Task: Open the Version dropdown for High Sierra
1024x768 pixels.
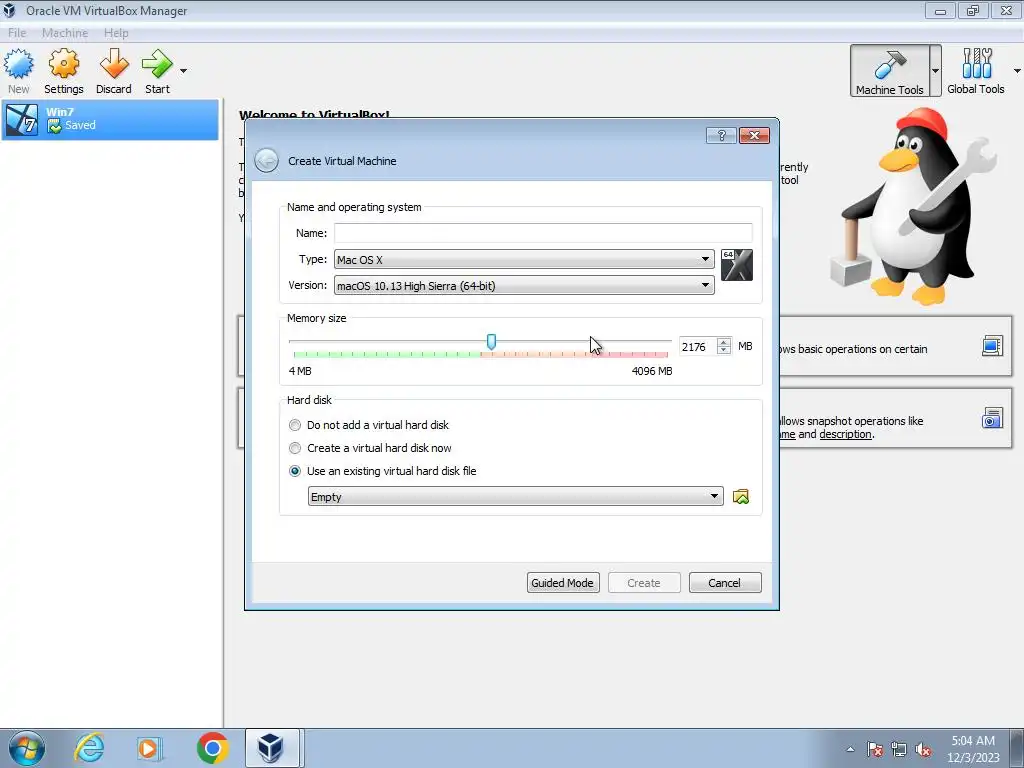Action: [x=524, y=285]
